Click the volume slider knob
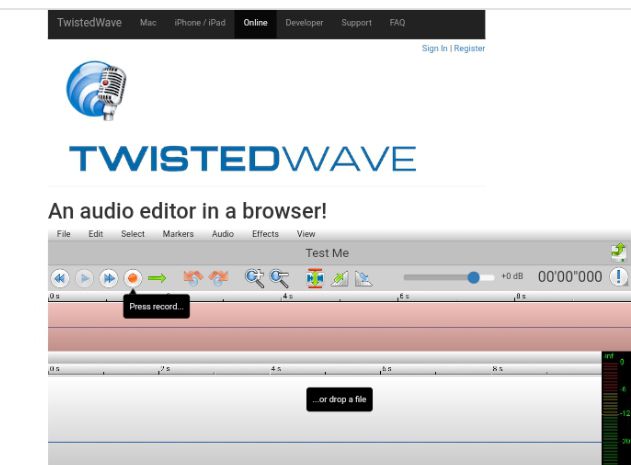This screenshot has width=631, height=465. (x=474, y=277)
